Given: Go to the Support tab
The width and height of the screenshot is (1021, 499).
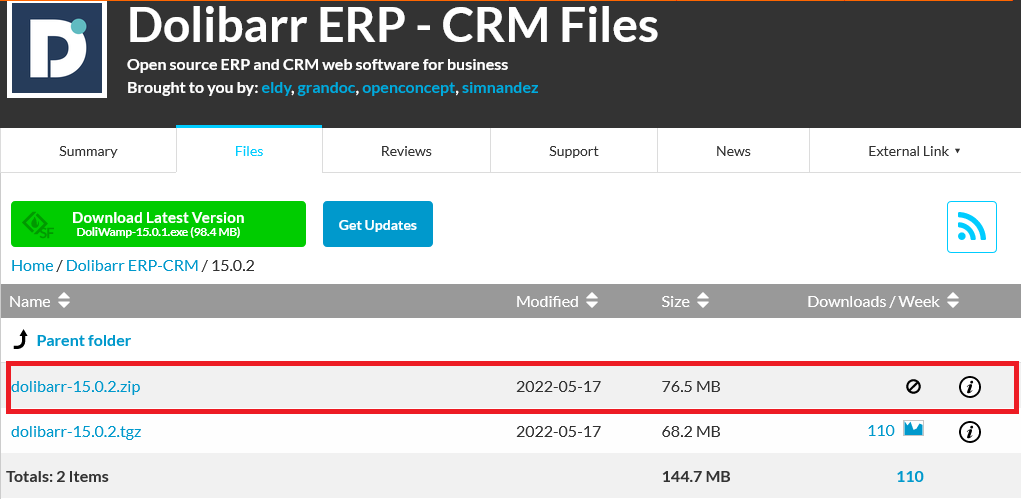Looking at the screenshot, I should click(574, 151).
